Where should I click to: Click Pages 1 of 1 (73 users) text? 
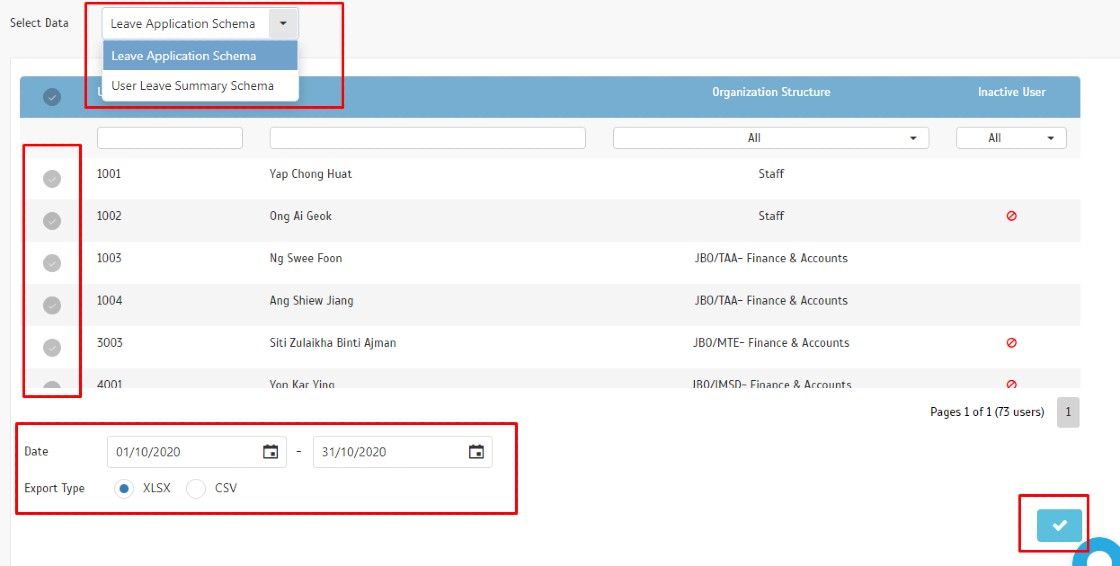pyautogui.click(x=986, y=412)
